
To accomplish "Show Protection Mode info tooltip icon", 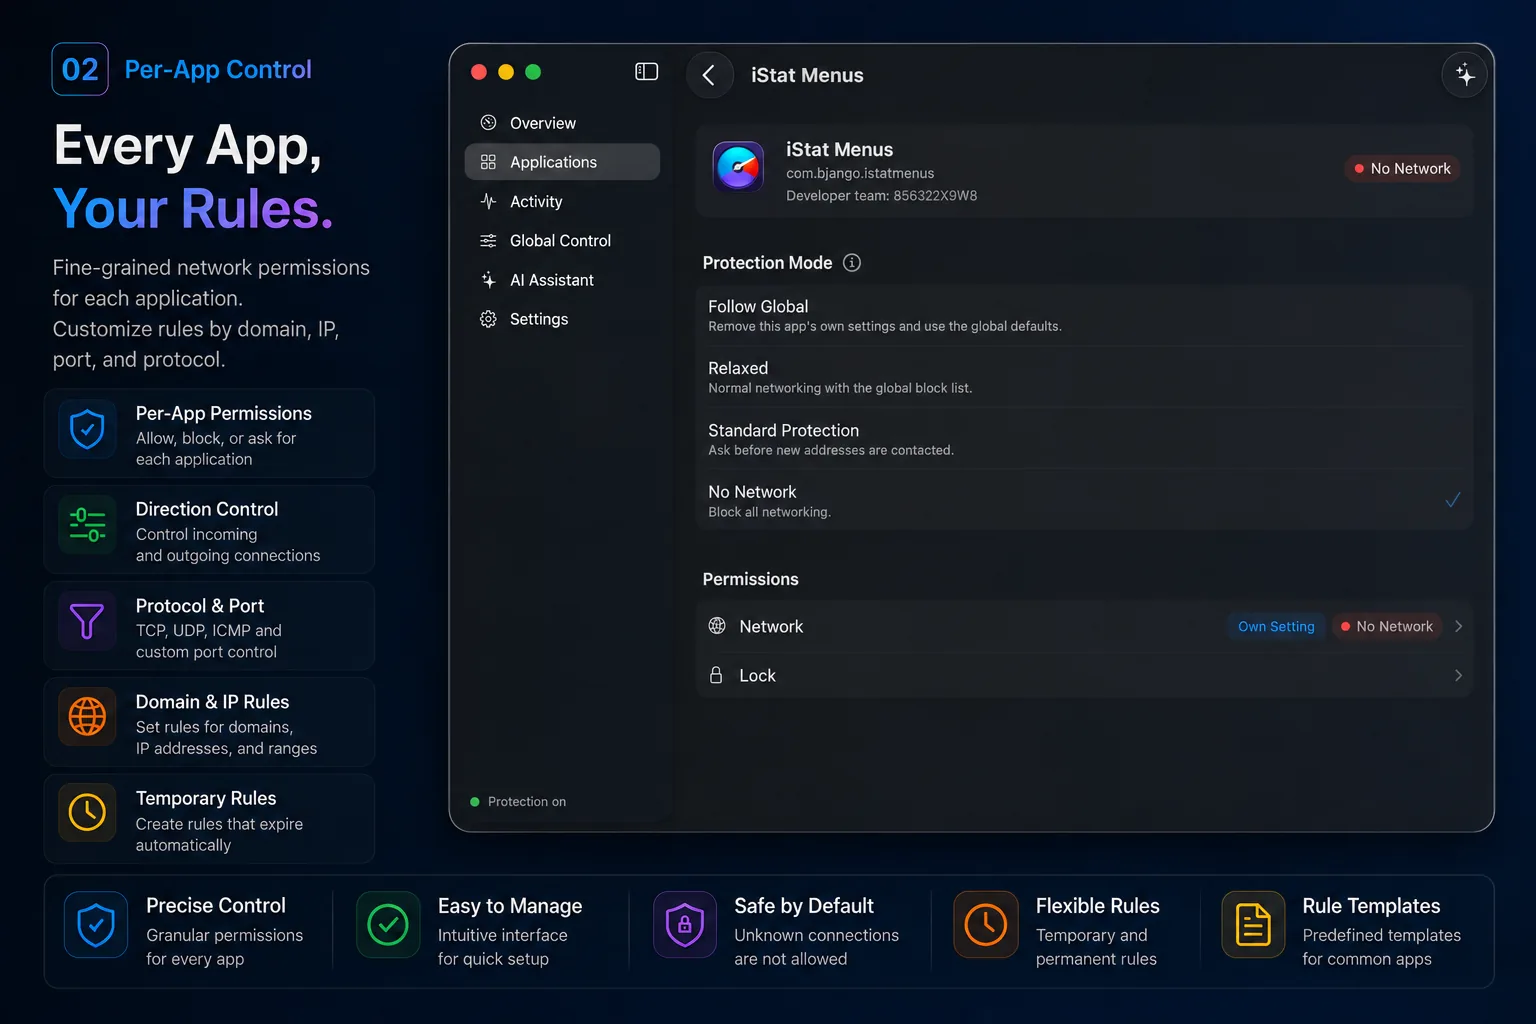I will [852, 263].
